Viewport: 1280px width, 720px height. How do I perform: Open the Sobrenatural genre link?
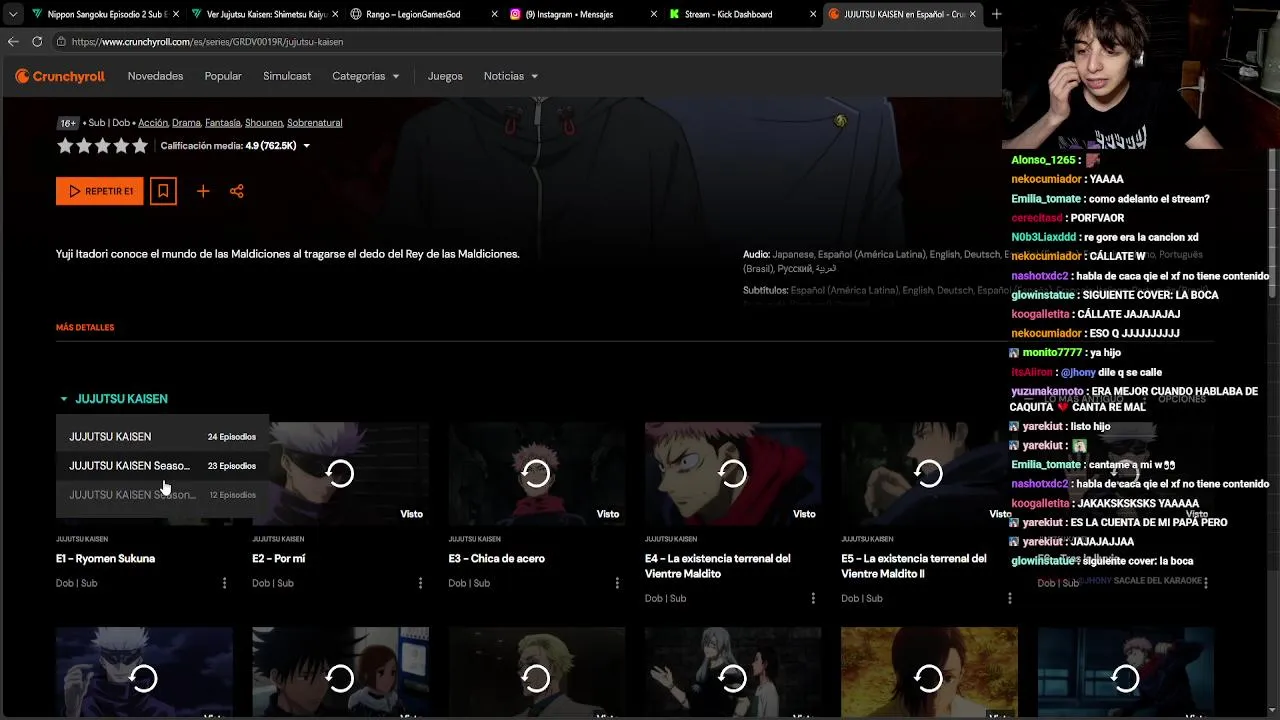pyautogui.click(x=314, y=123)
